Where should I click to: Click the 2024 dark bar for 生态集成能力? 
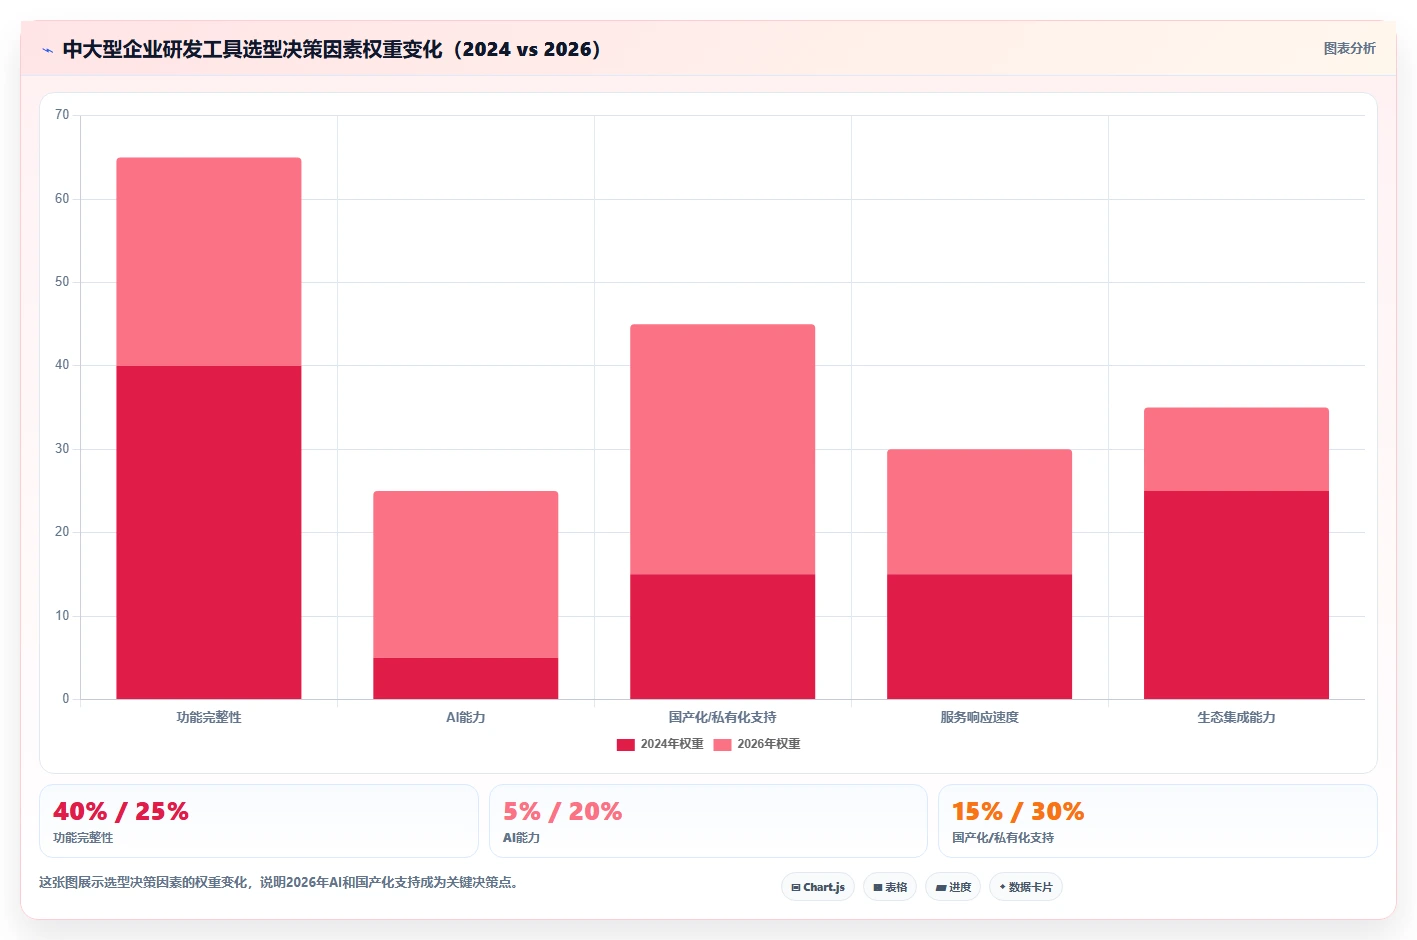[x=1237, y=595]
